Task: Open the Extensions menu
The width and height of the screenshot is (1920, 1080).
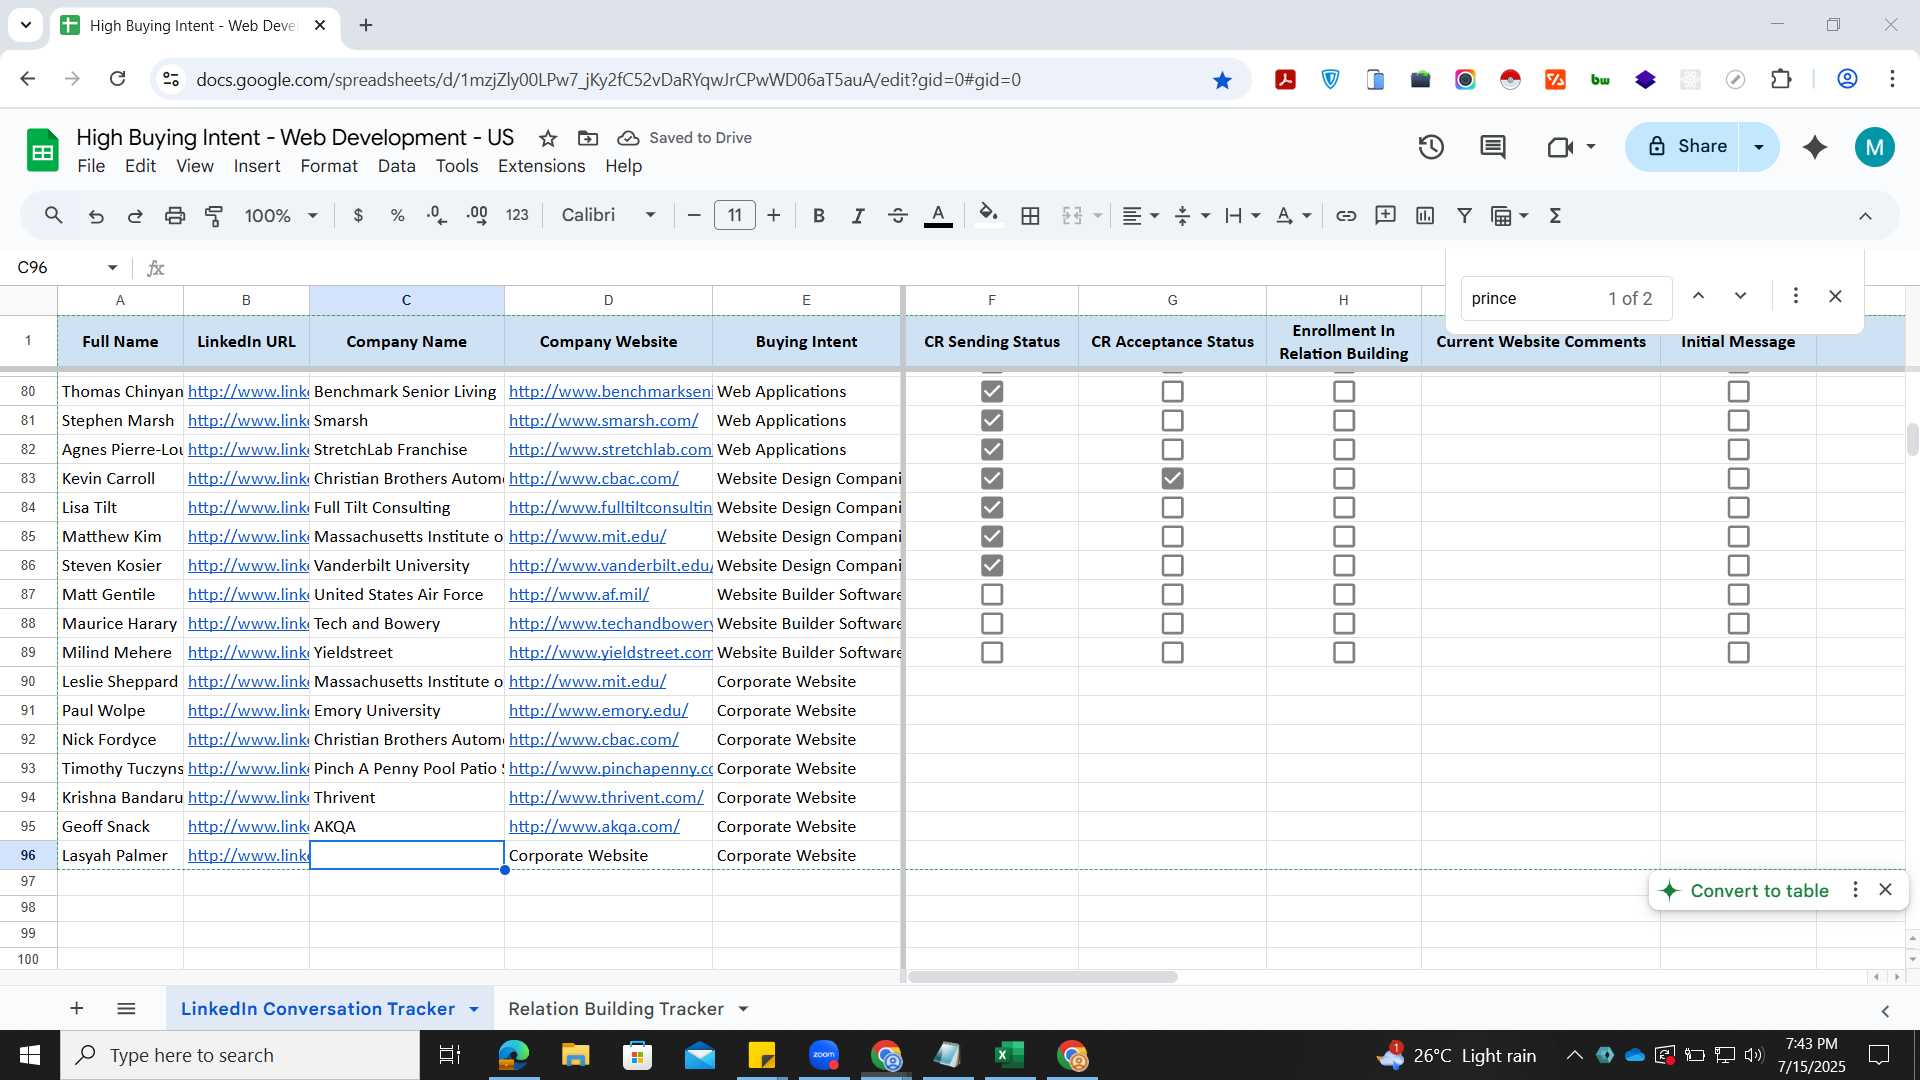Action: 542,166
